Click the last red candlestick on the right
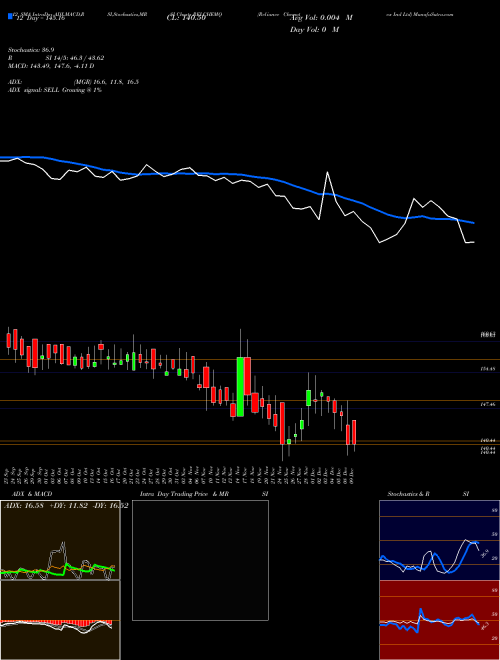500x660 pixels. click(x=354, y=432)
